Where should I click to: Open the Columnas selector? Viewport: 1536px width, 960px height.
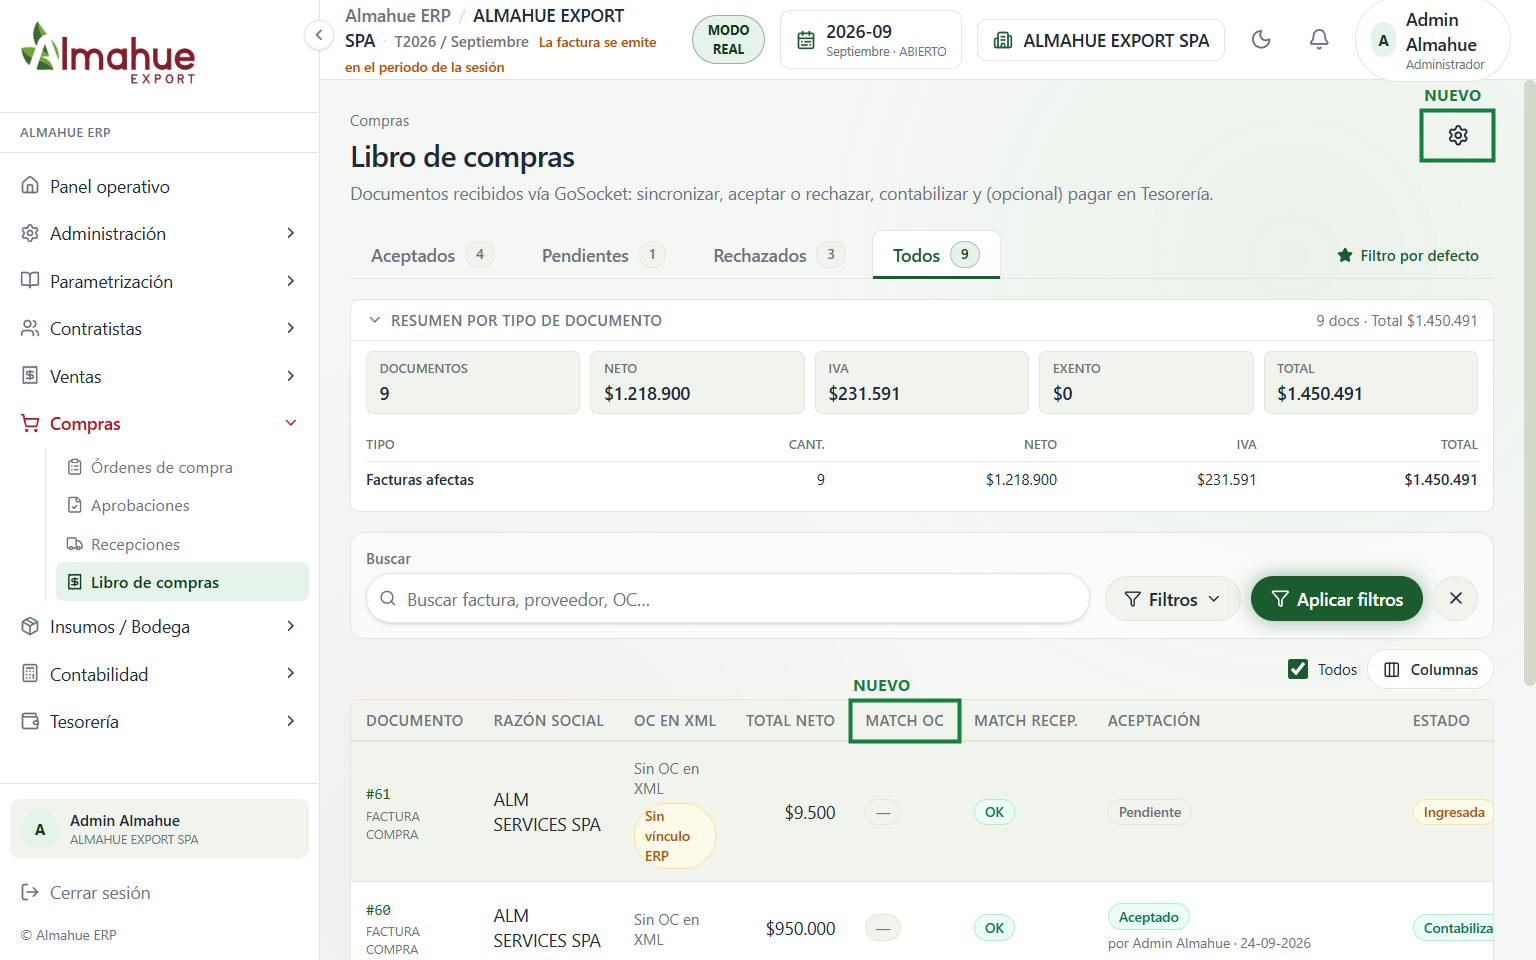click(x=1430, y=670)
